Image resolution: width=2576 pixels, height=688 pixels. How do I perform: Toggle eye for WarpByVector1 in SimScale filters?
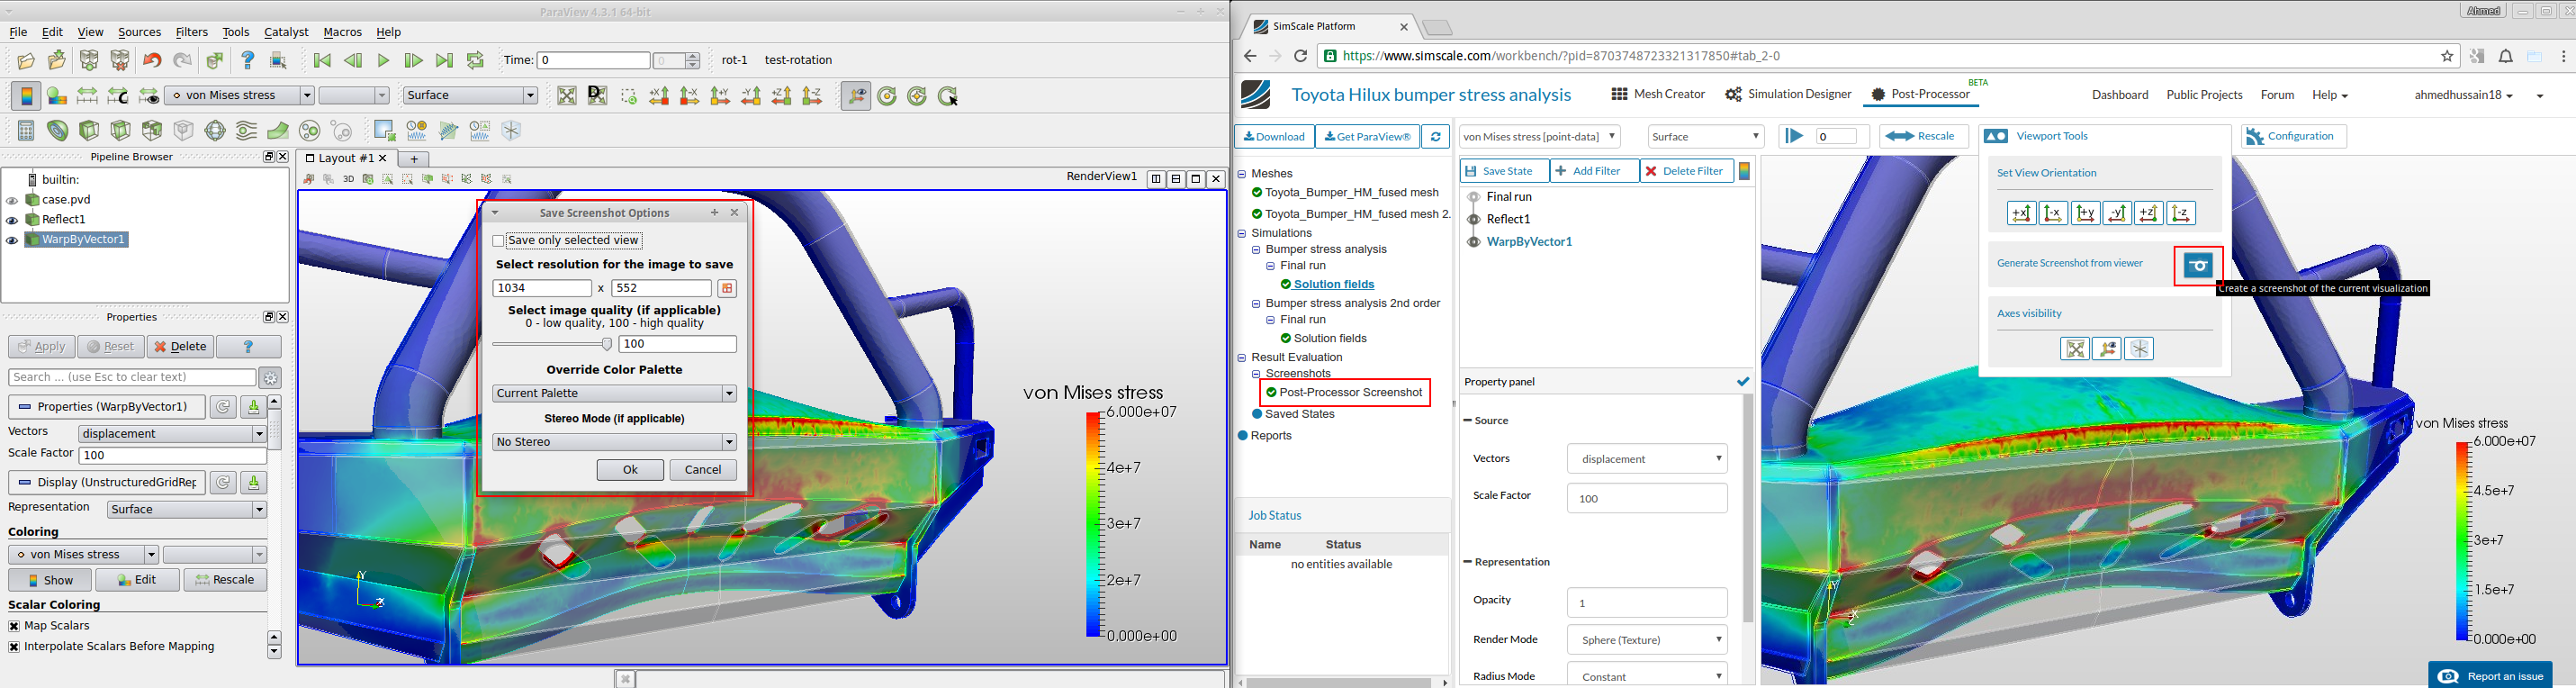pyautogui.click(x=1474, y=242)
